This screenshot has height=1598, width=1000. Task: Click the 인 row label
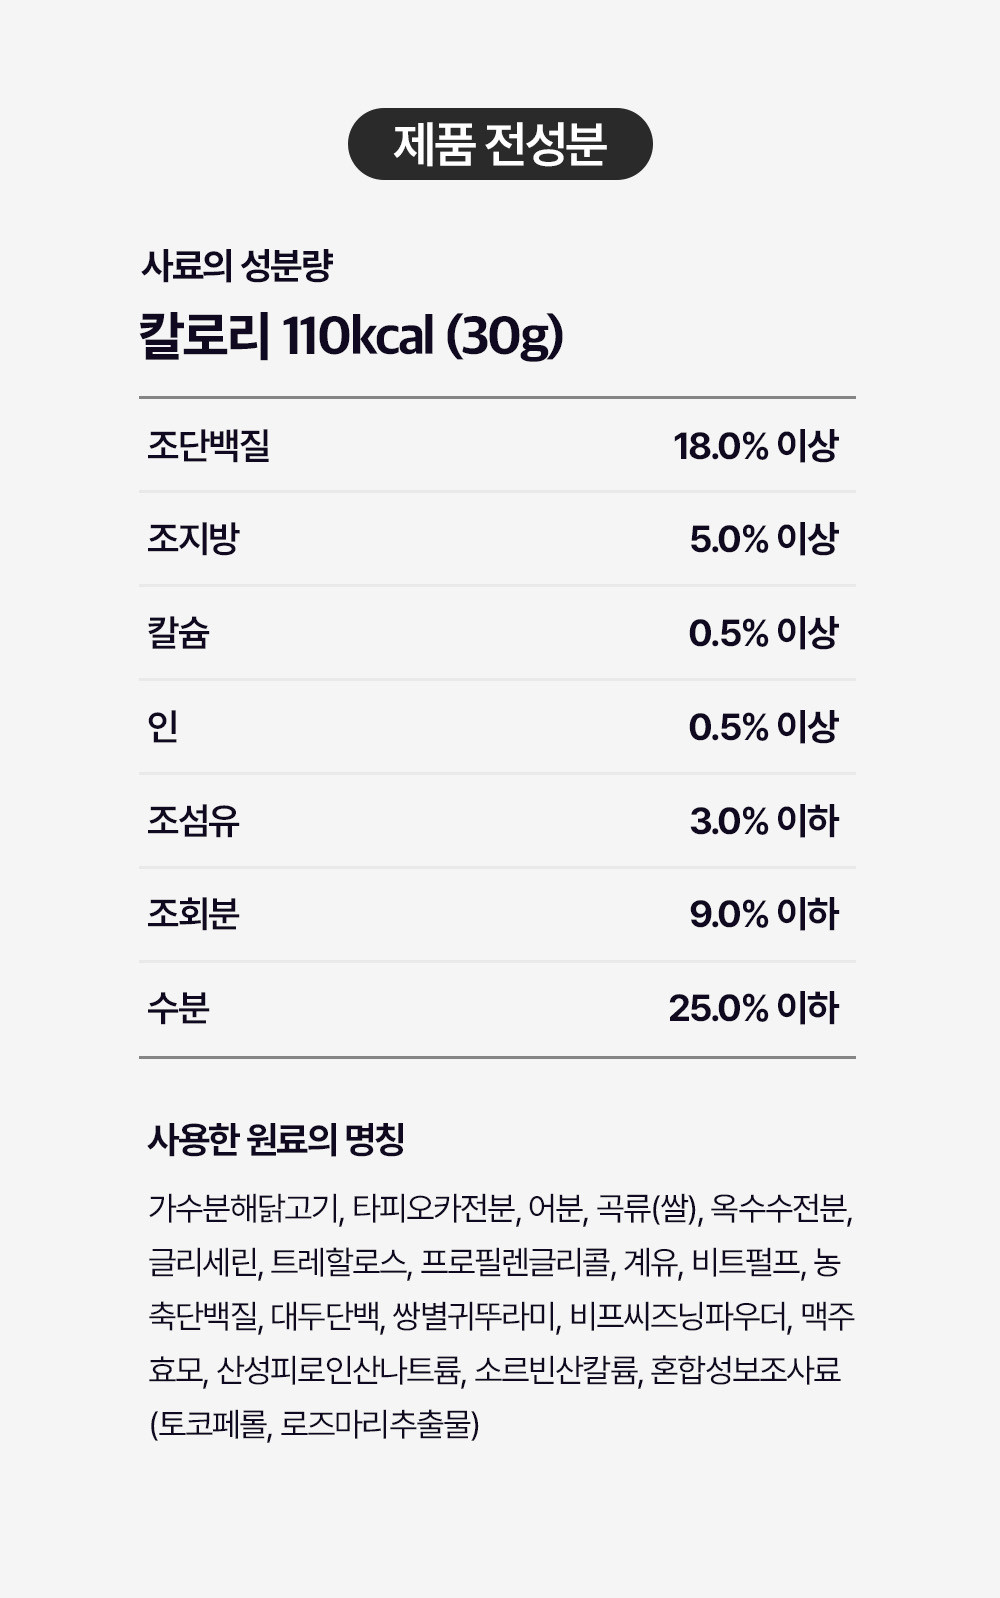pos(163,727)
